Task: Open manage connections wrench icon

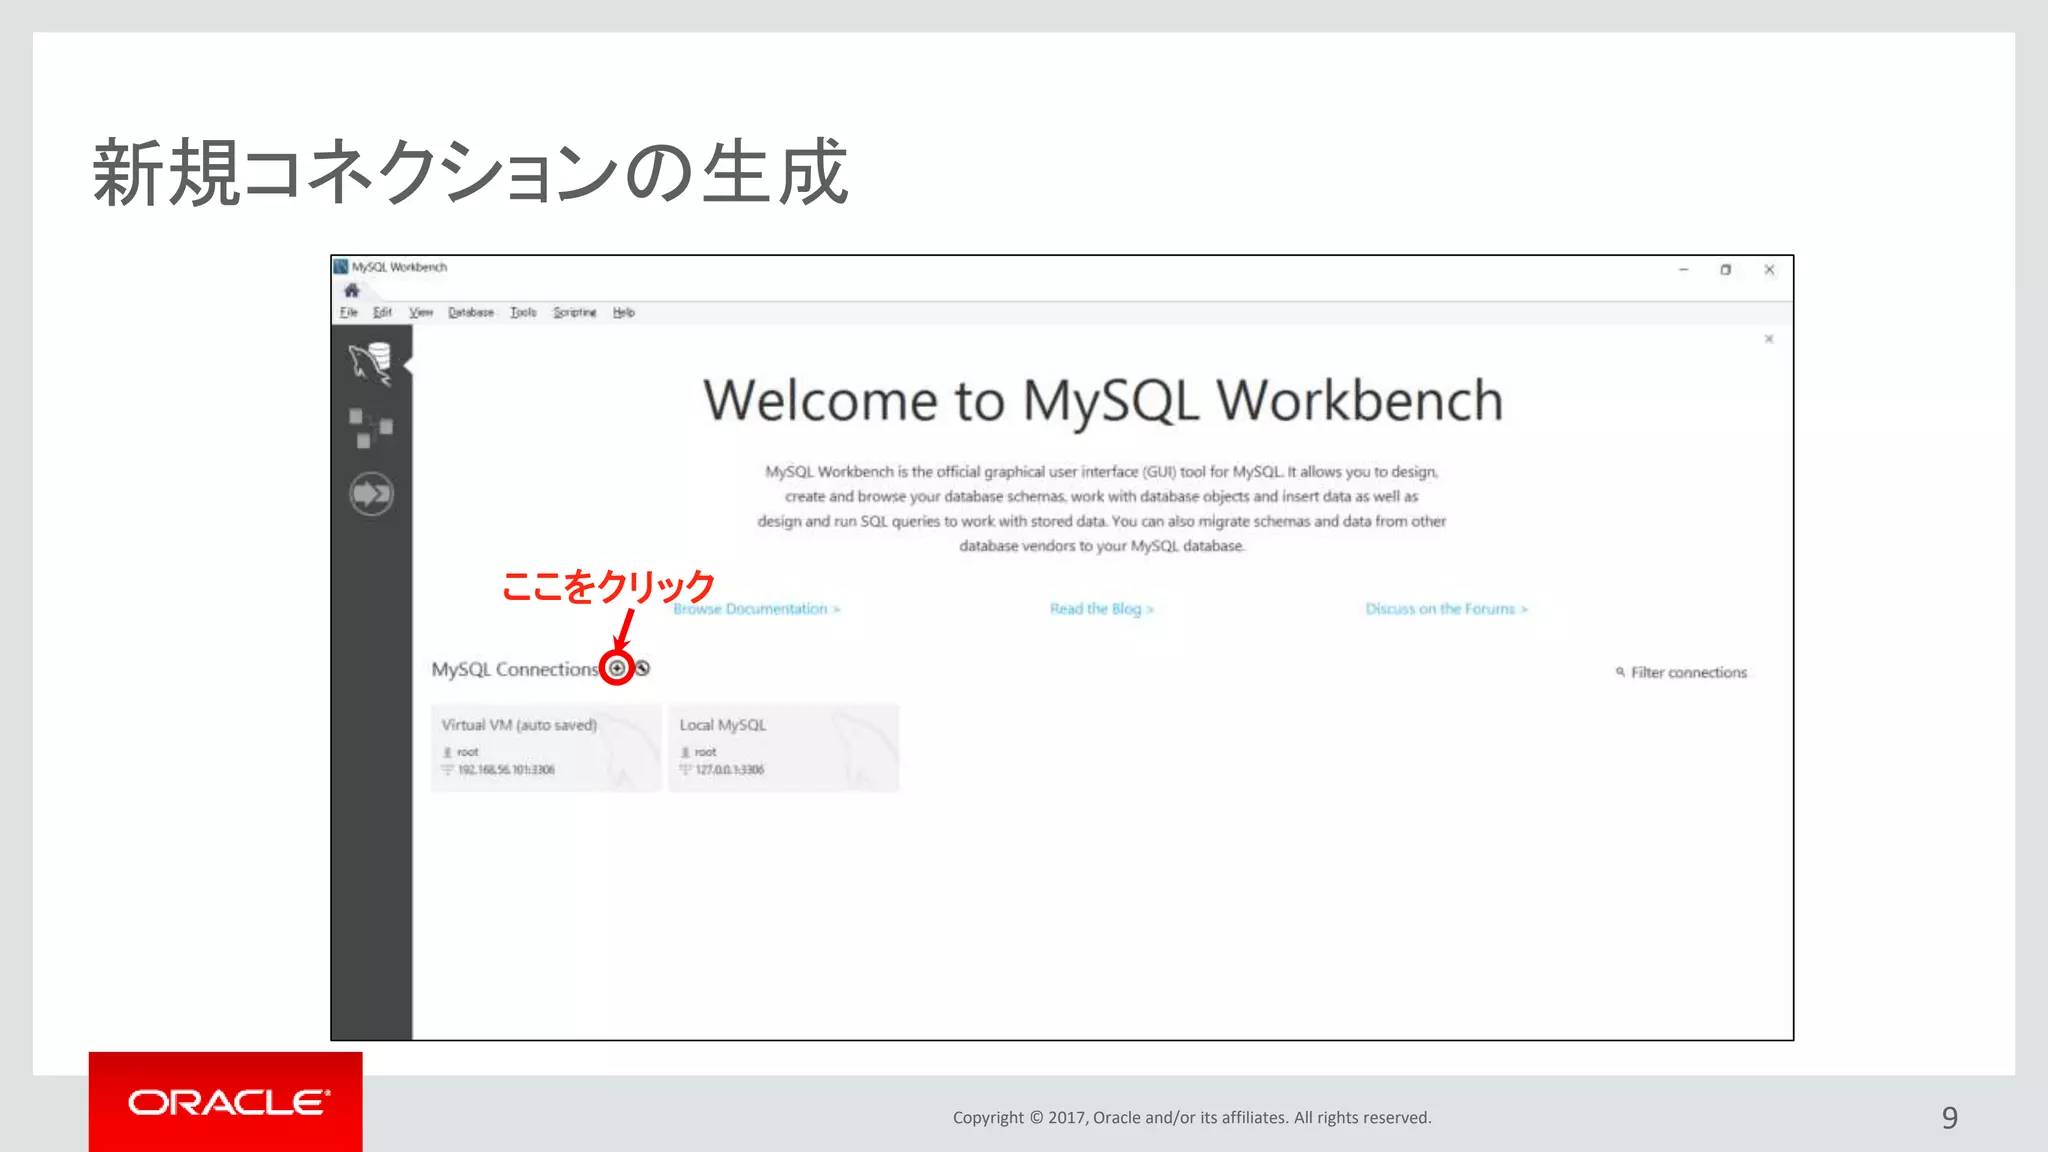Action: 642,668
